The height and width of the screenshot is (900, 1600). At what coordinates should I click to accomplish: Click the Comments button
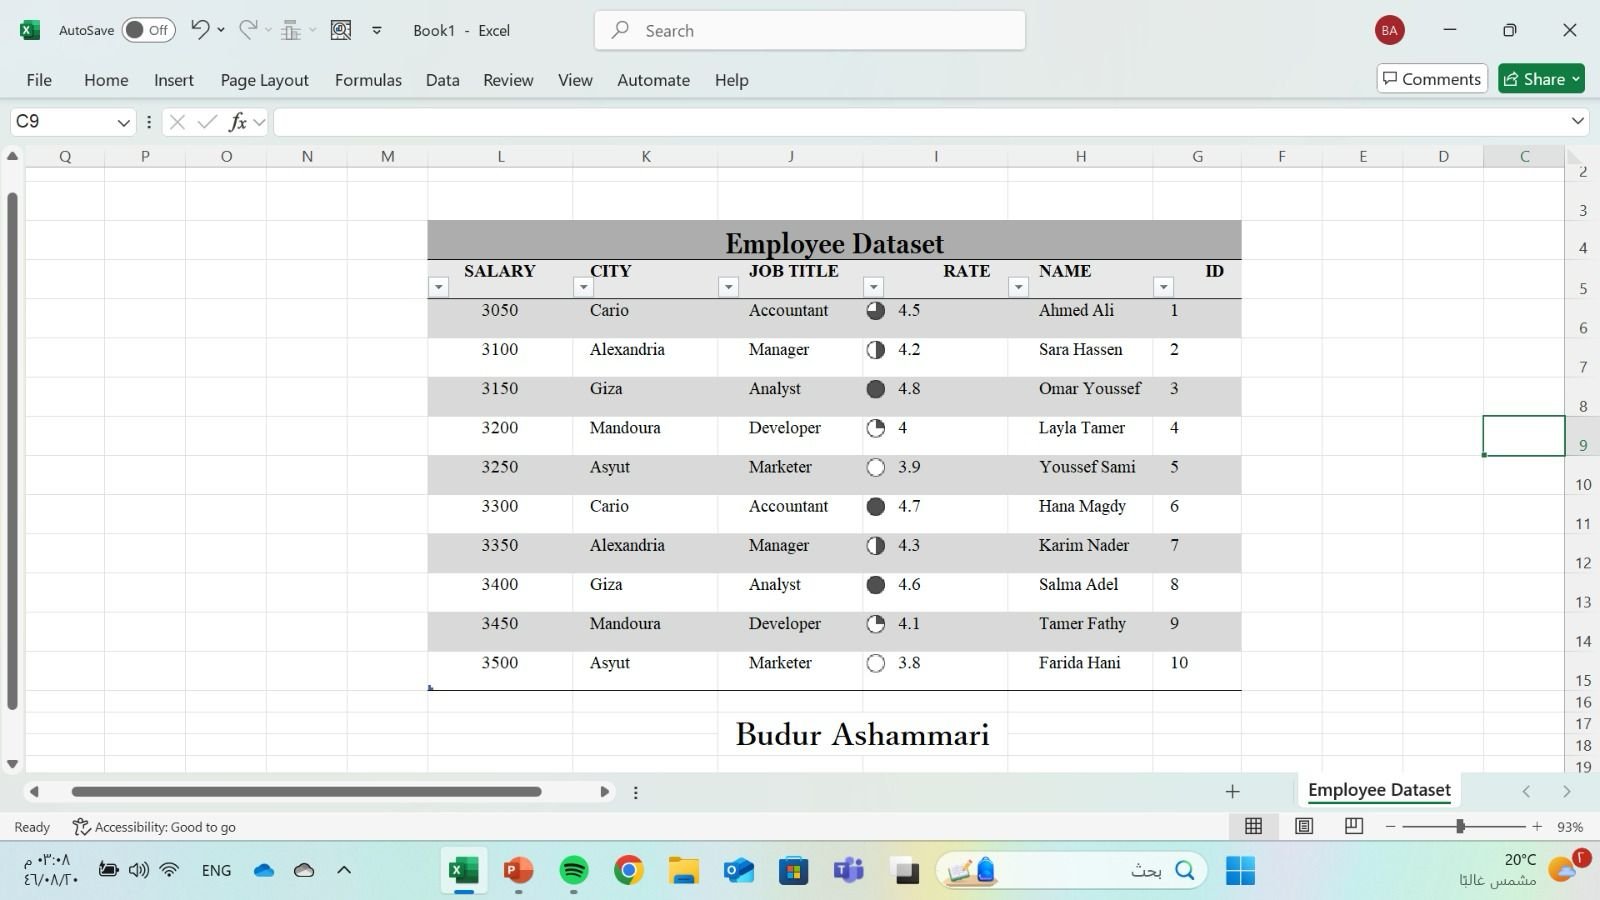pos(1432,79)
